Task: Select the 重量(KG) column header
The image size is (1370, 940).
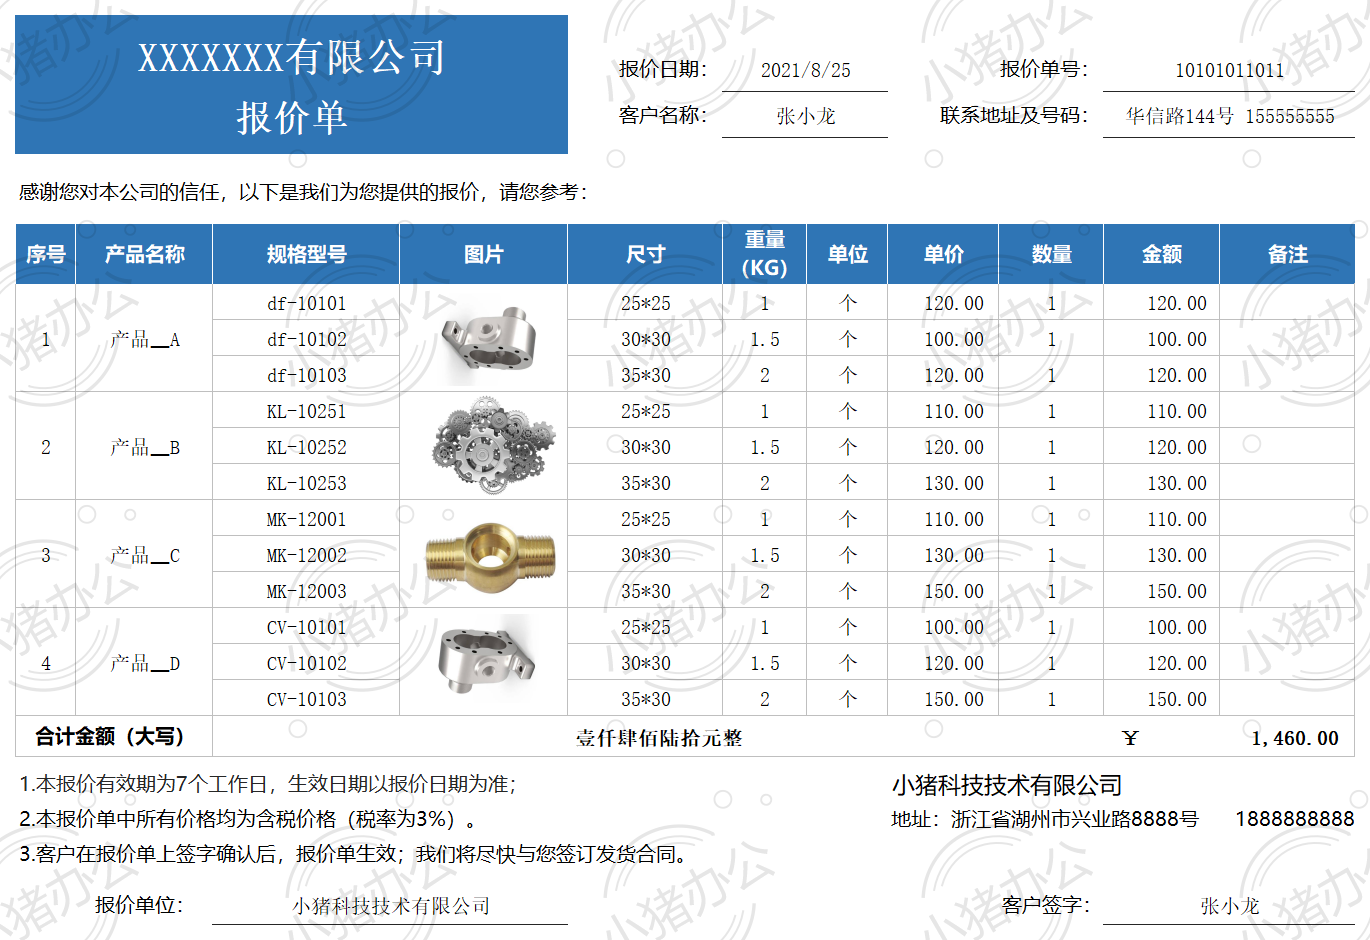Action: (765, 254)
